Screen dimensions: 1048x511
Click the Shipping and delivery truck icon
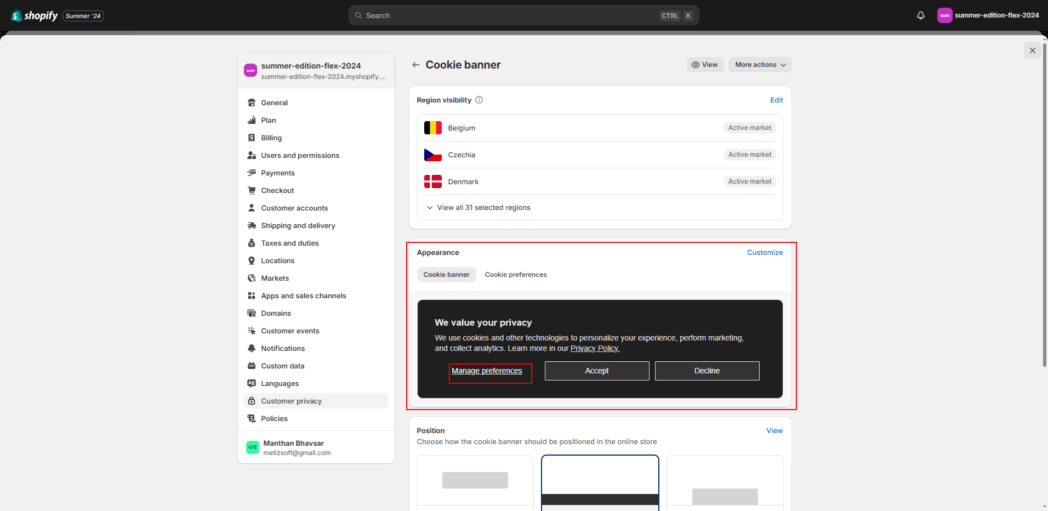coord(251,226)
